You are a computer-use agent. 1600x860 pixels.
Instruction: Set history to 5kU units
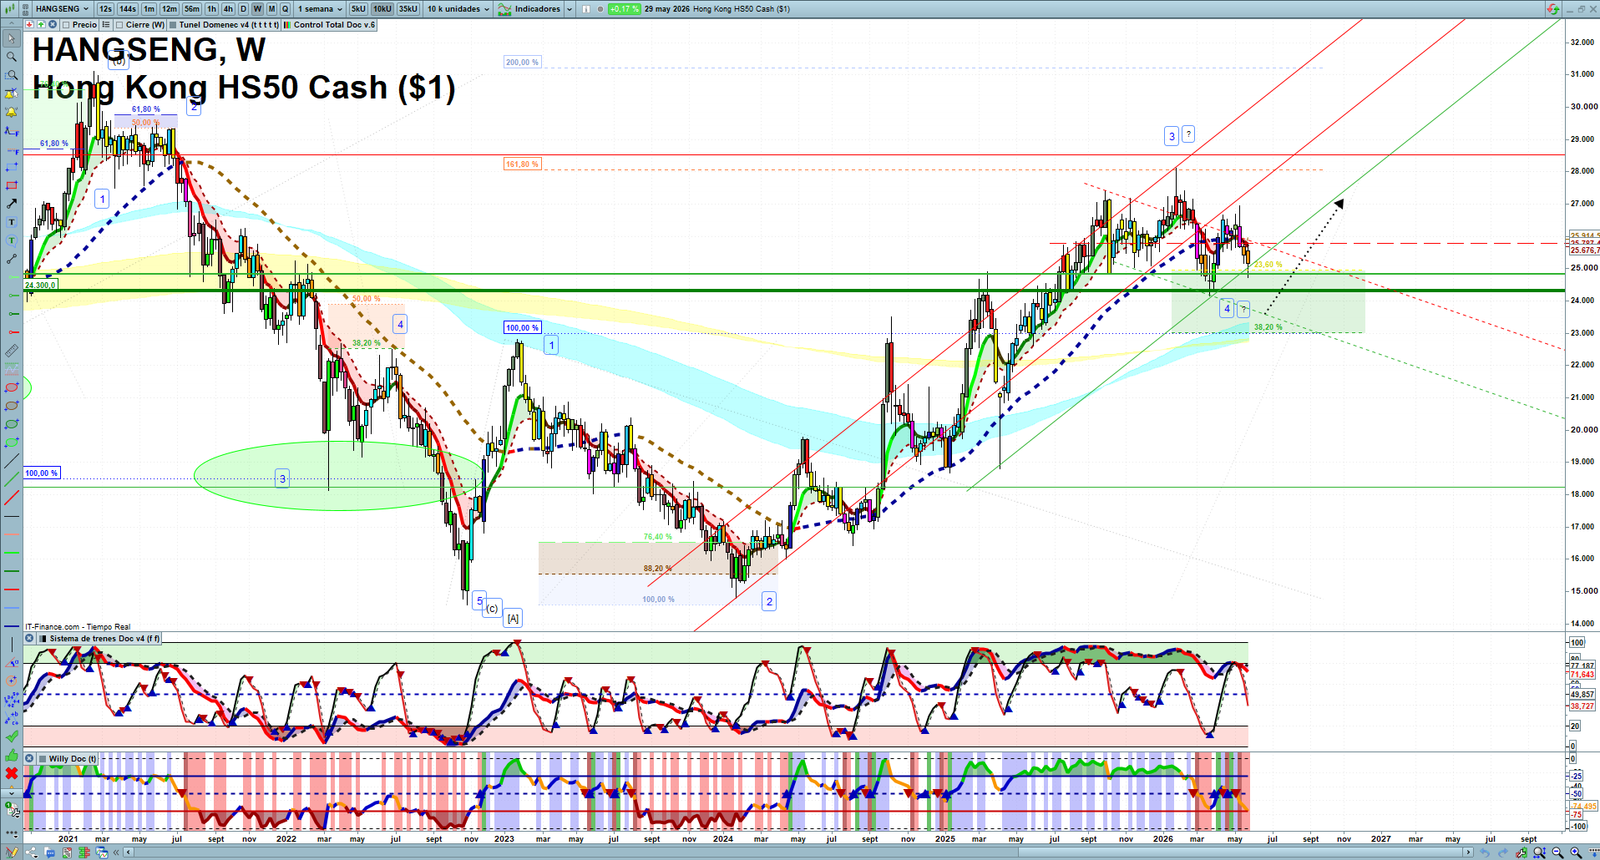tap(358, 9)
